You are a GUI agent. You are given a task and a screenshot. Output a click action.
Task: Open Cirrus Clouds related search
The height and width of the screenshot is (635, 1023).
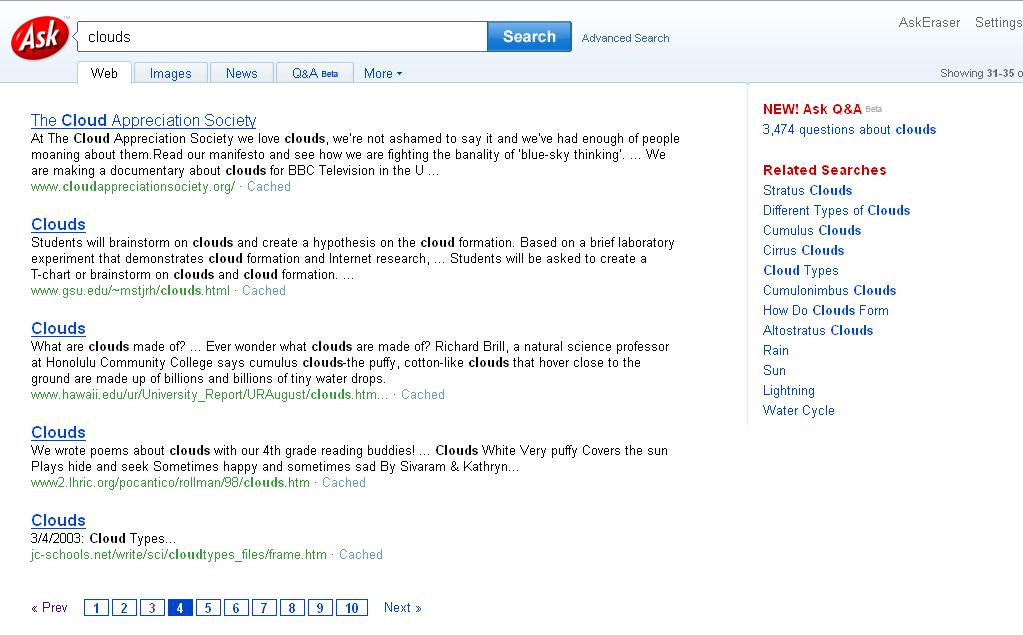click(803, 251)
